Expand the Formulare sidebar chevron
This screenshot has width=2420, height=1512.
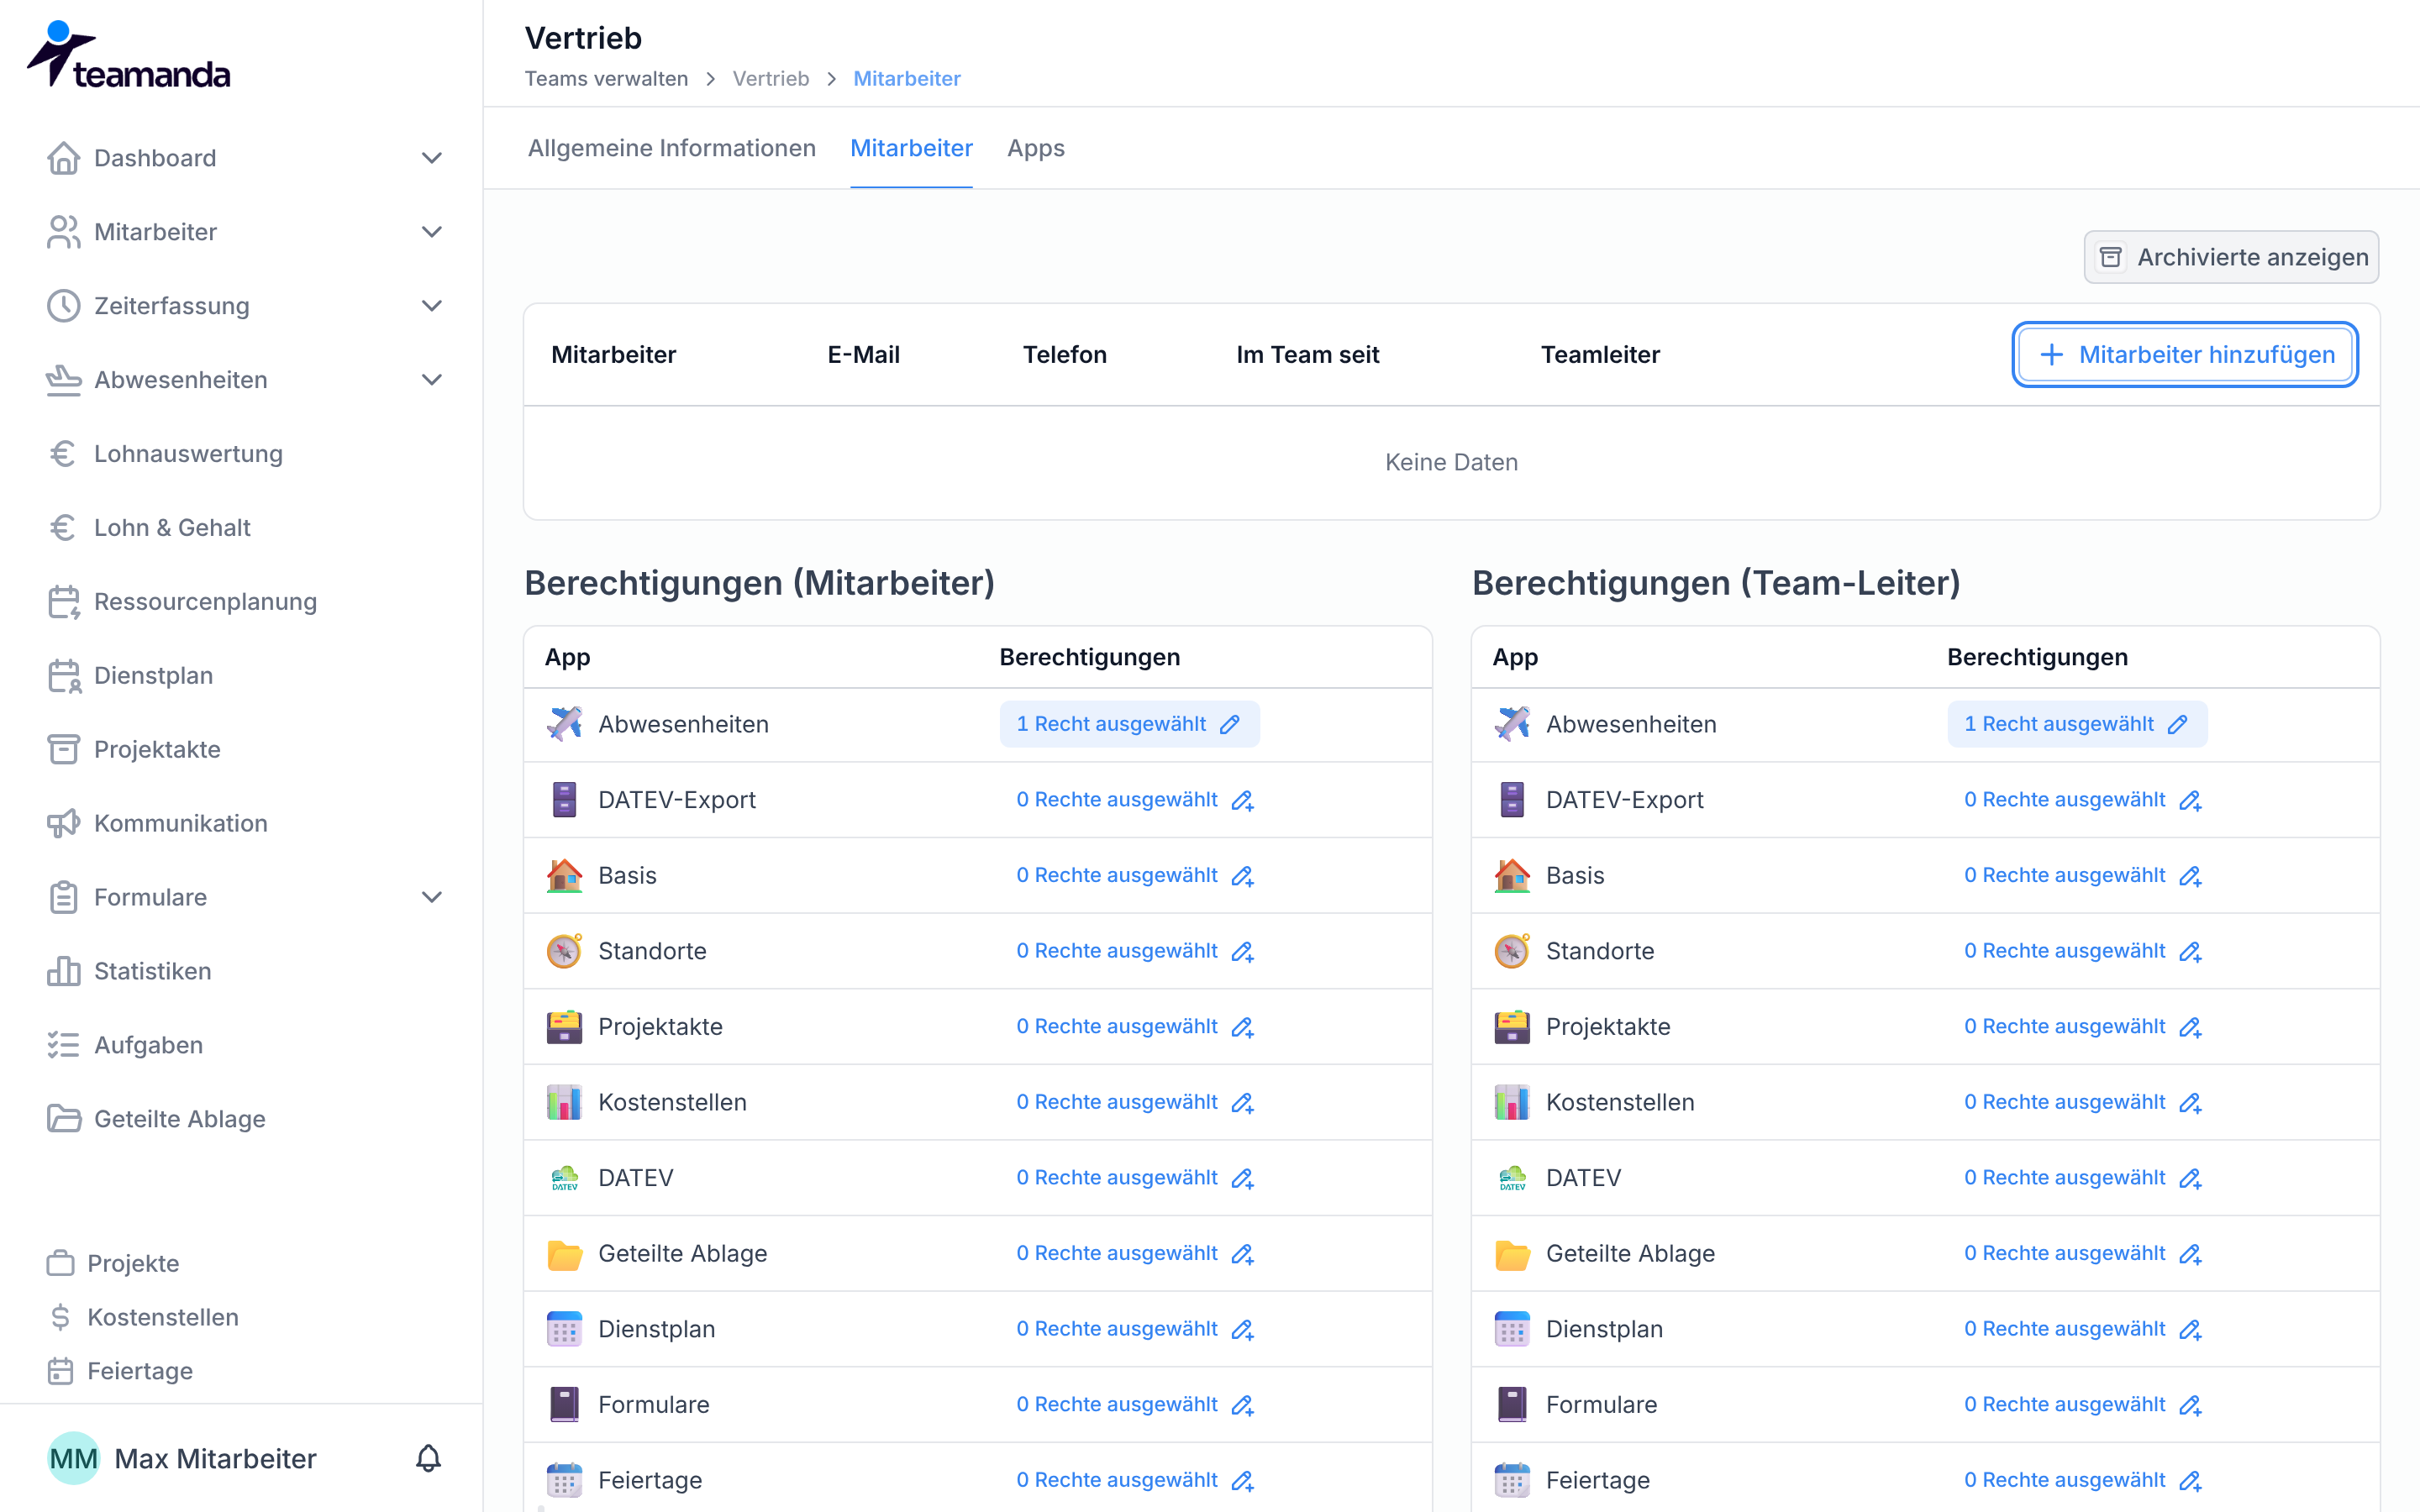coord(432,897)
